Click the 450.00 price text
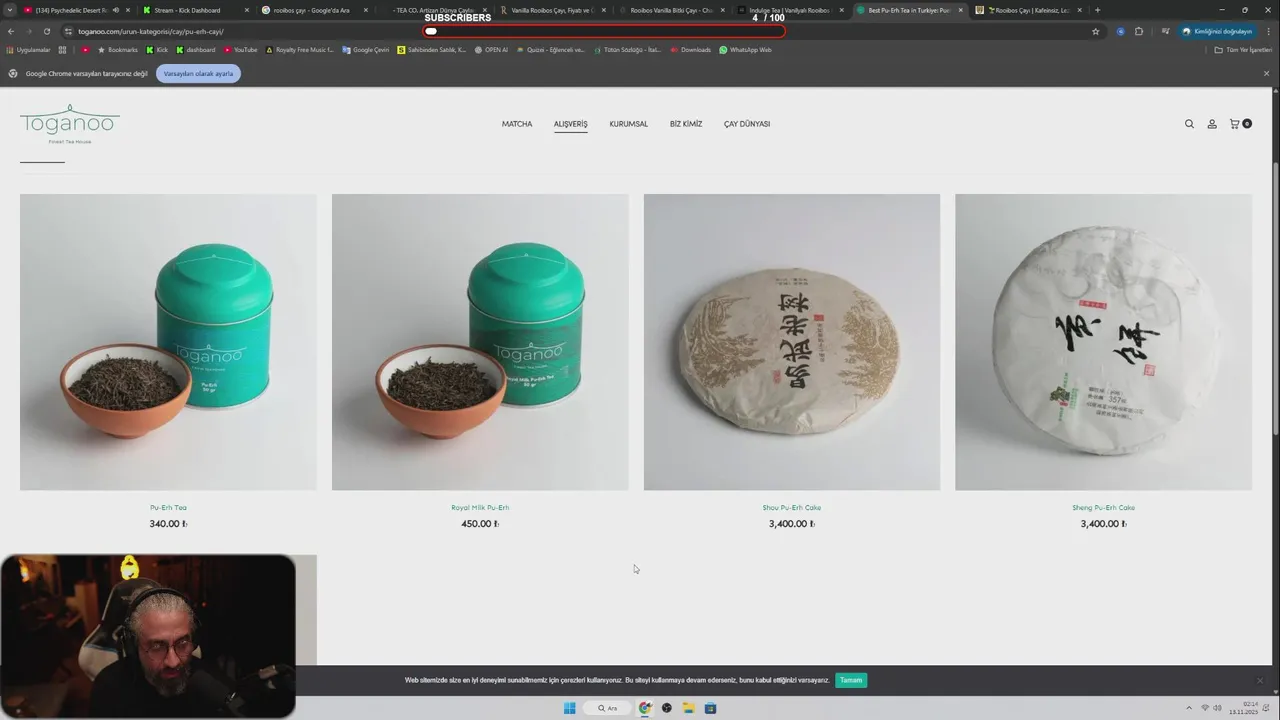1280x720 pixels. [x=480, y=524]
